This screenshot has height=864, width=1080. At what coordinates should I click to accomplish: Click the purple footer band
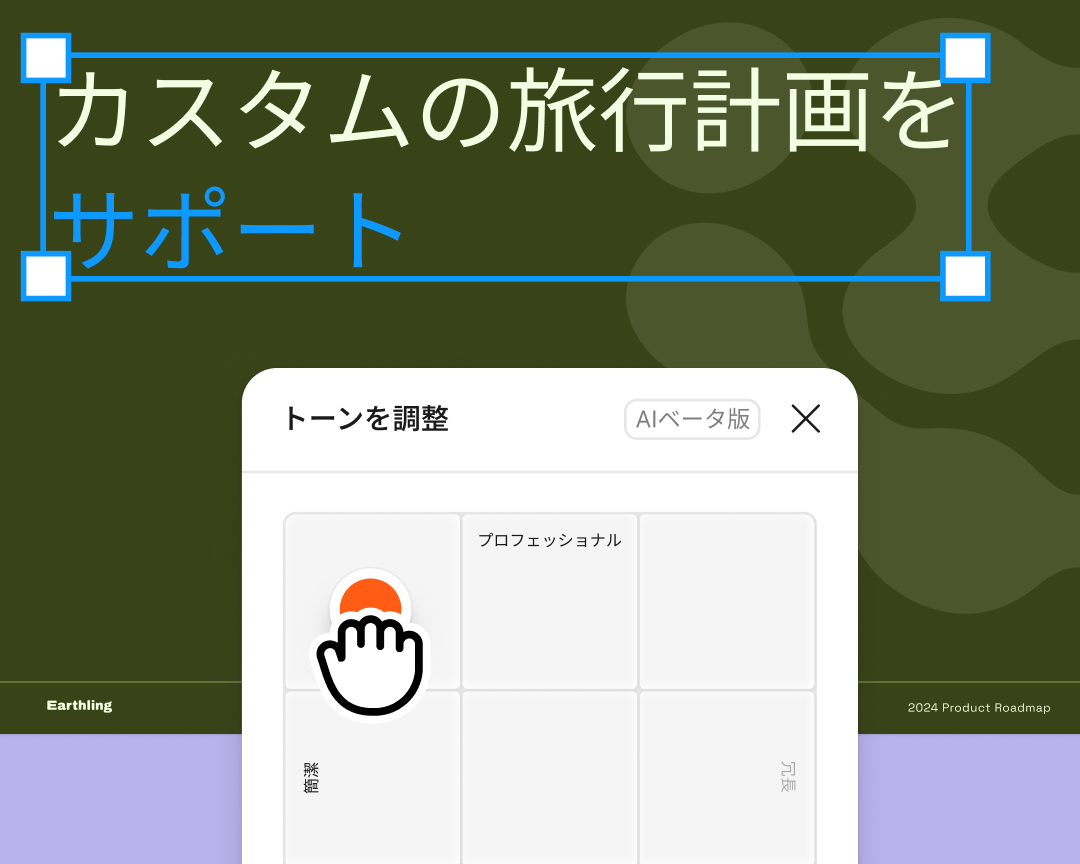120,800
